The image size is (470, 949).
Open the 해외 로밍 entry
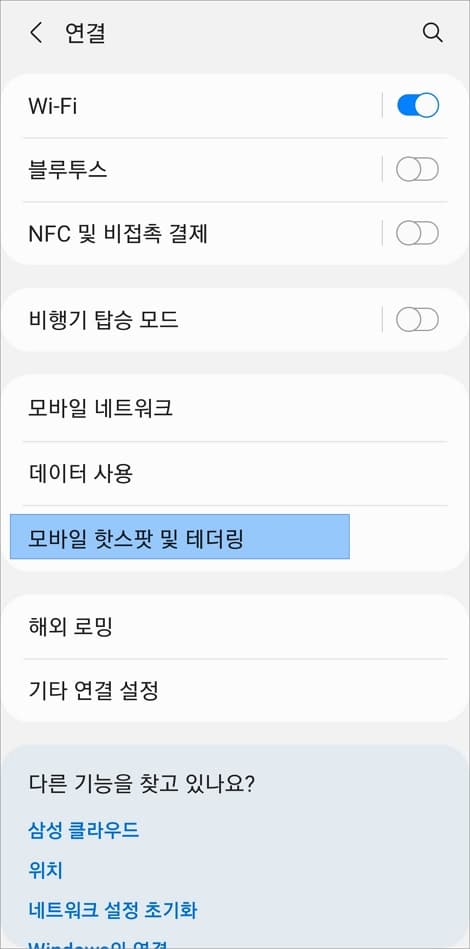235,627
